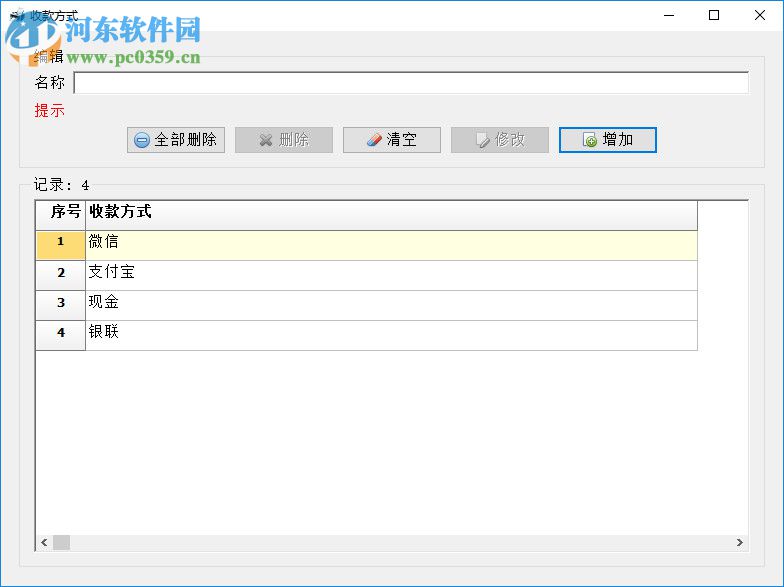
Task: Click the 清空 (clear) button
Action: click(392, 140)
